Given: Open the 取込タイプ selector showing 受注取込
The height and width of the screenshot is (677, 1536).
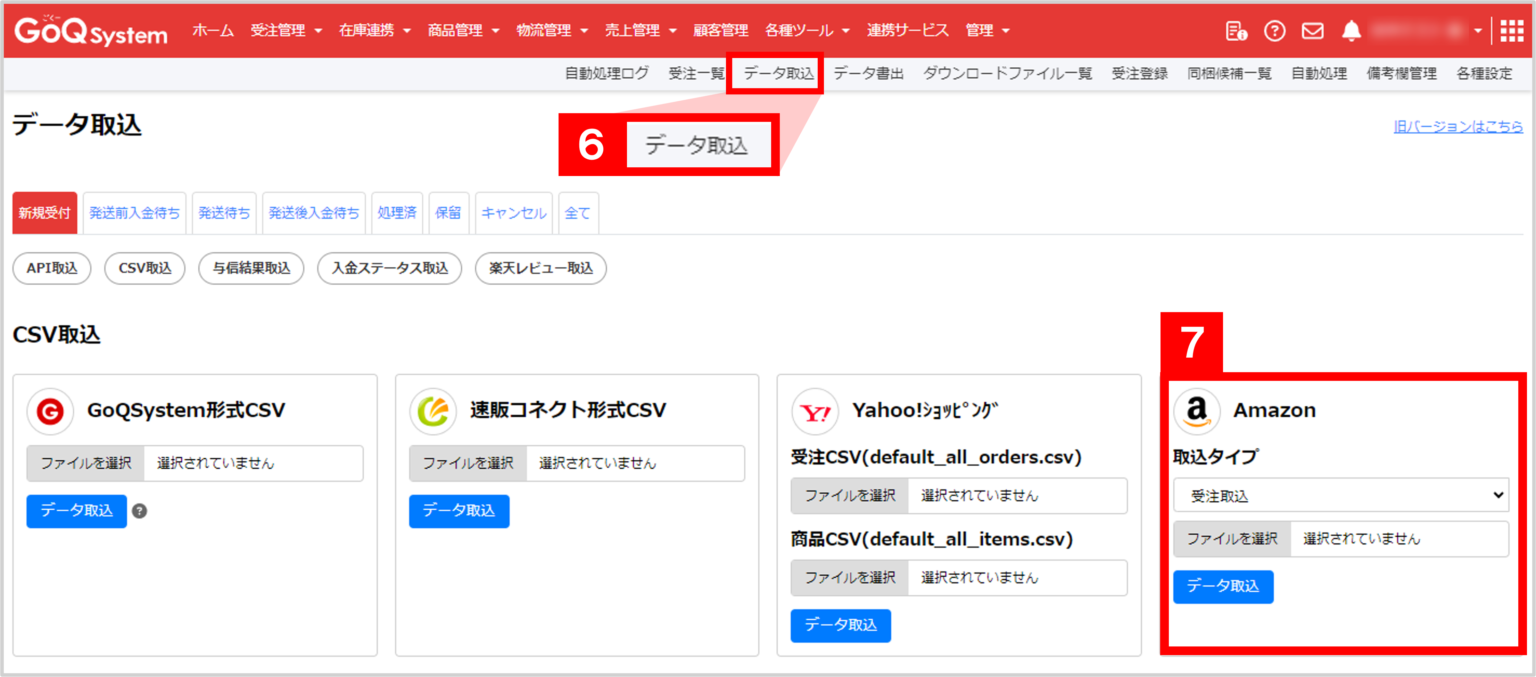Looking at the screenshot, I should click(1340, 495).
